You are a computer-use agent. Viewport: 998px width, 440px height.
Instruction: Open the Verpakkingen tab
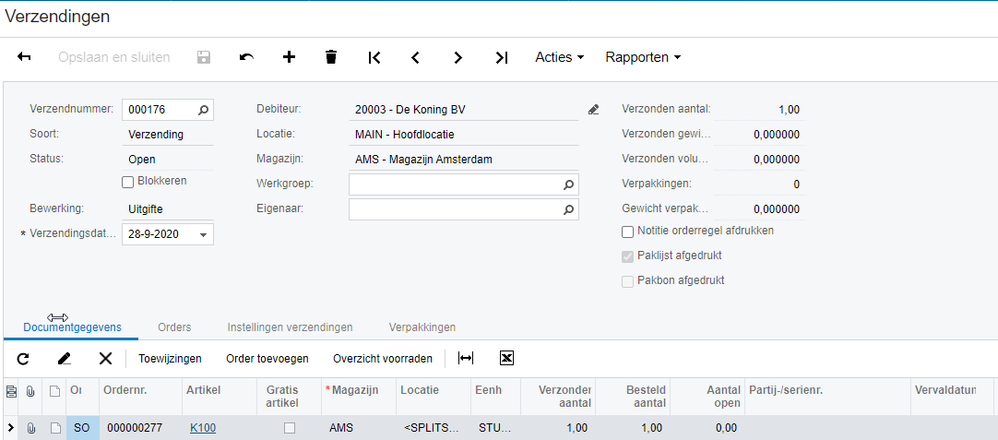click(425, 327)
